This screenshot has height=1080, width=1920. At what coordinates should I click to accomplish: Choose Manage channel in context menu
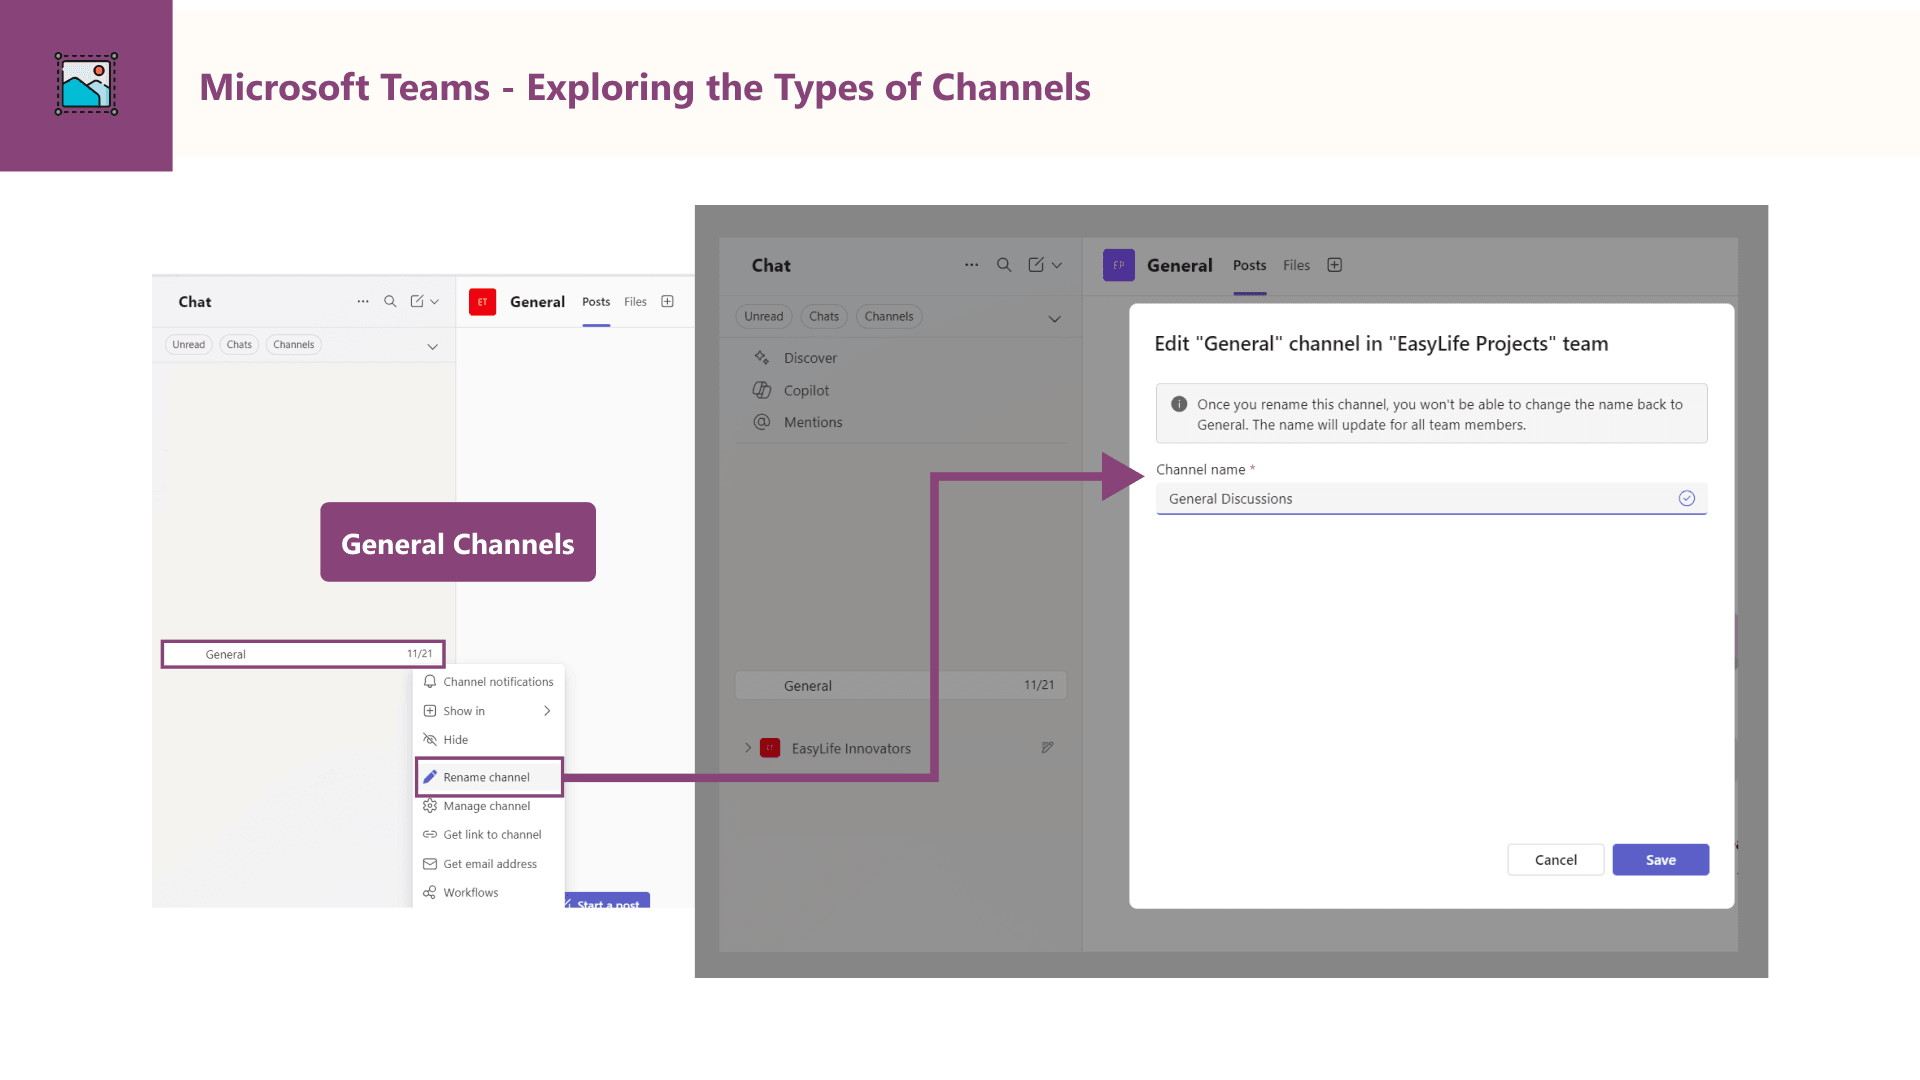487,806
